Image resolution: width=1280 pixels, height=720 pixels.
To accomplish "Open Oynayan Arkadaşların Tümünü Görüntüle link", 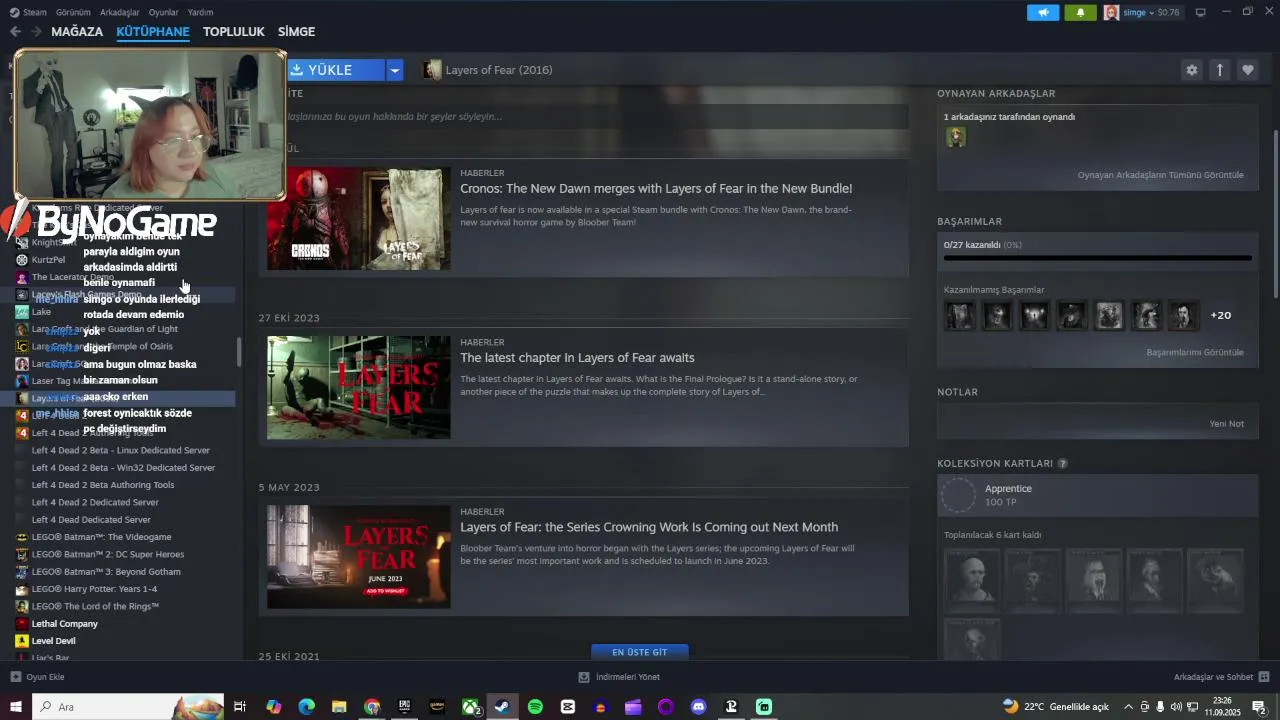I will coord(1160,175).
